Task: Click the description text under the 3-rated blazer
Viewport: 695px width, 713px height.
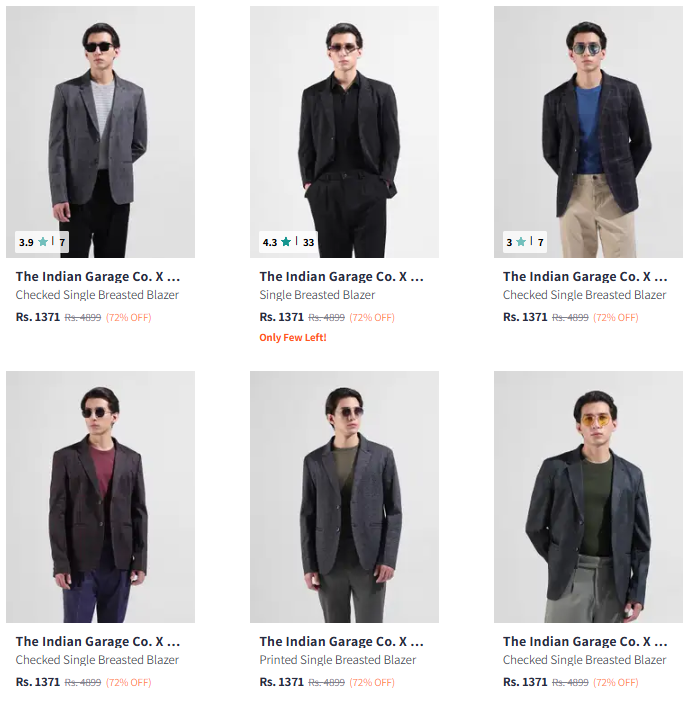Action: point(584,295)
